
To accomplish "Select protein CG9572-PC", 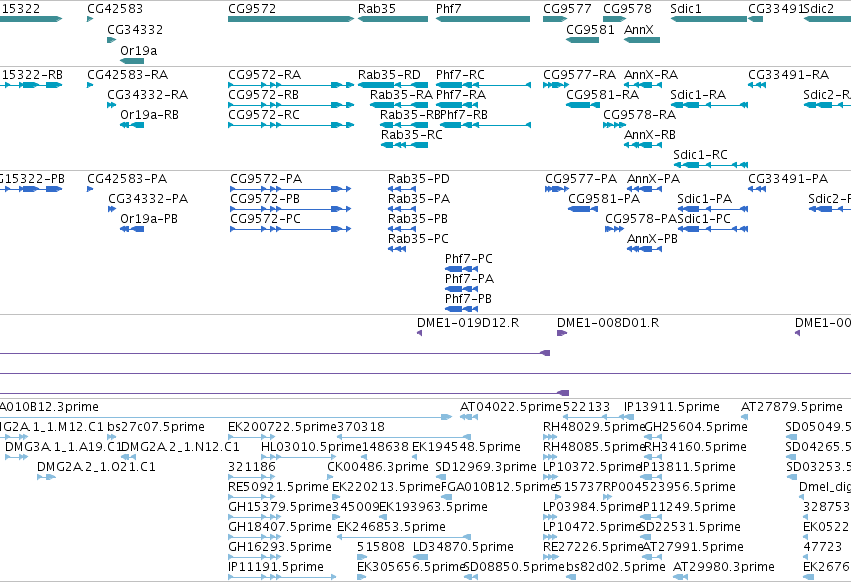I will 265,219.
